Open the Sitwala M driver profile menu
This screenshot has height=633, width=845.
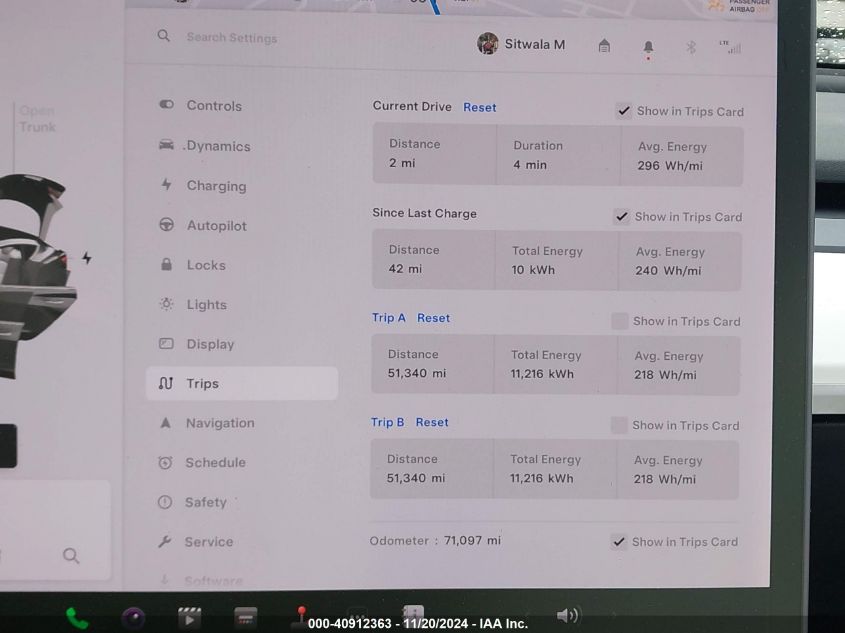pyautogui.click(x=522, y=44)
